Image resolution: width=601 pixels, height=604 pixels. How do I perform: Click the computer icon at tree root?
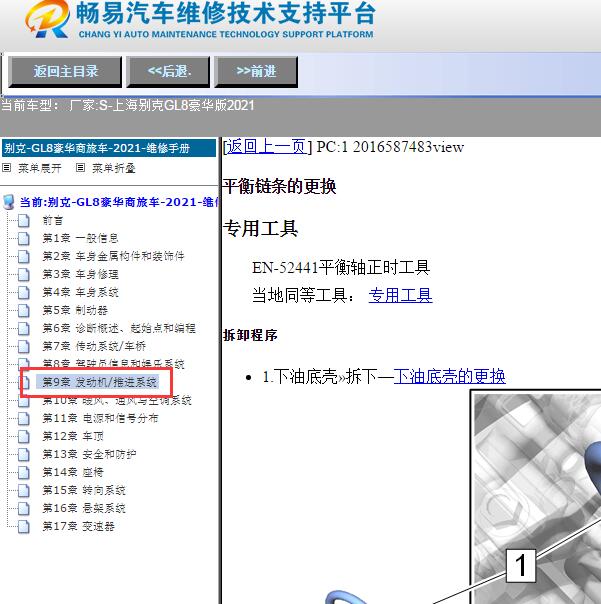(8, 202)
